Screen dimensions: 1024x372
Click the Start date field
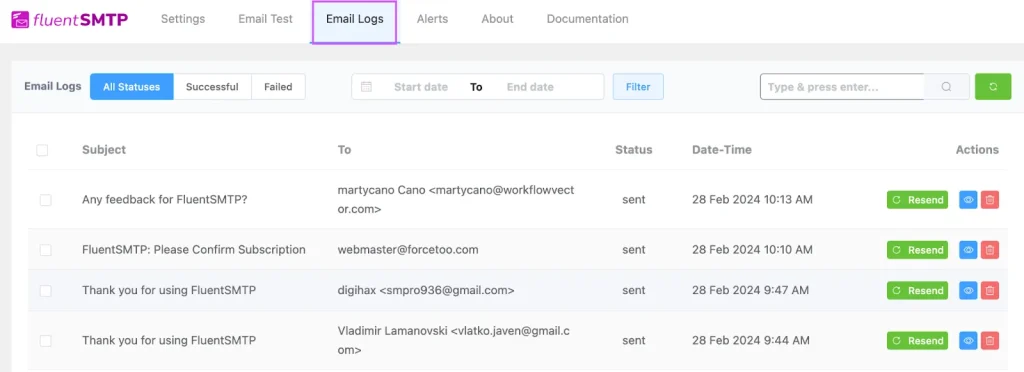pos(421,87)
